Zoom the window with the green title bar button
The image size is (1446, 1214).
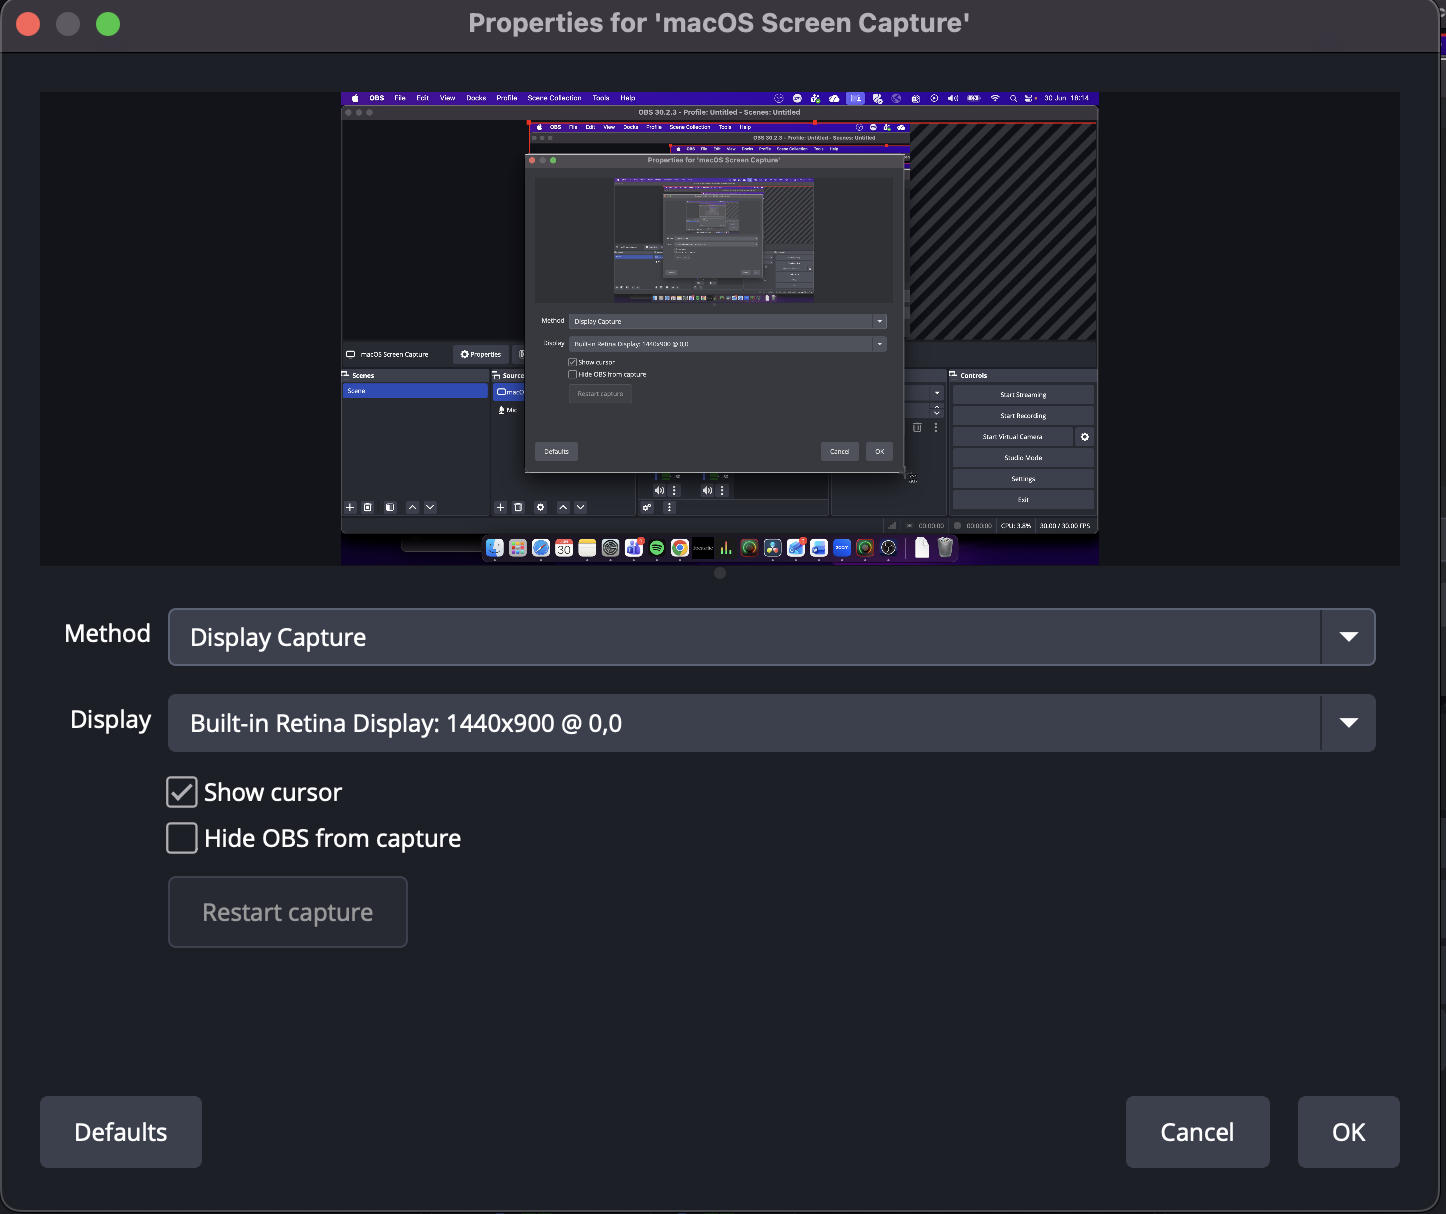coord(108,24)
